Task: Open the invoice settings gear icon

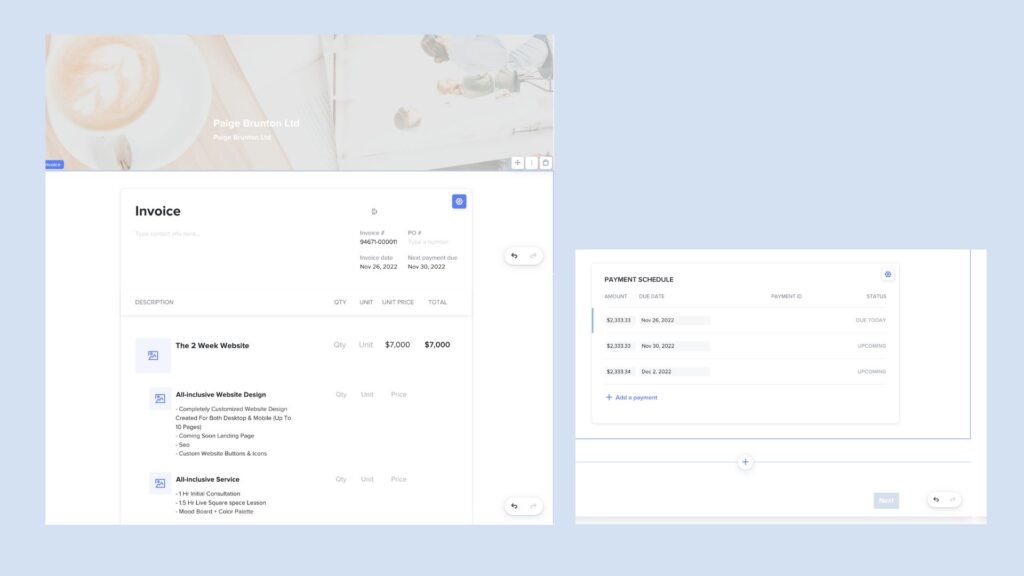Action: (x=459, y=201)
